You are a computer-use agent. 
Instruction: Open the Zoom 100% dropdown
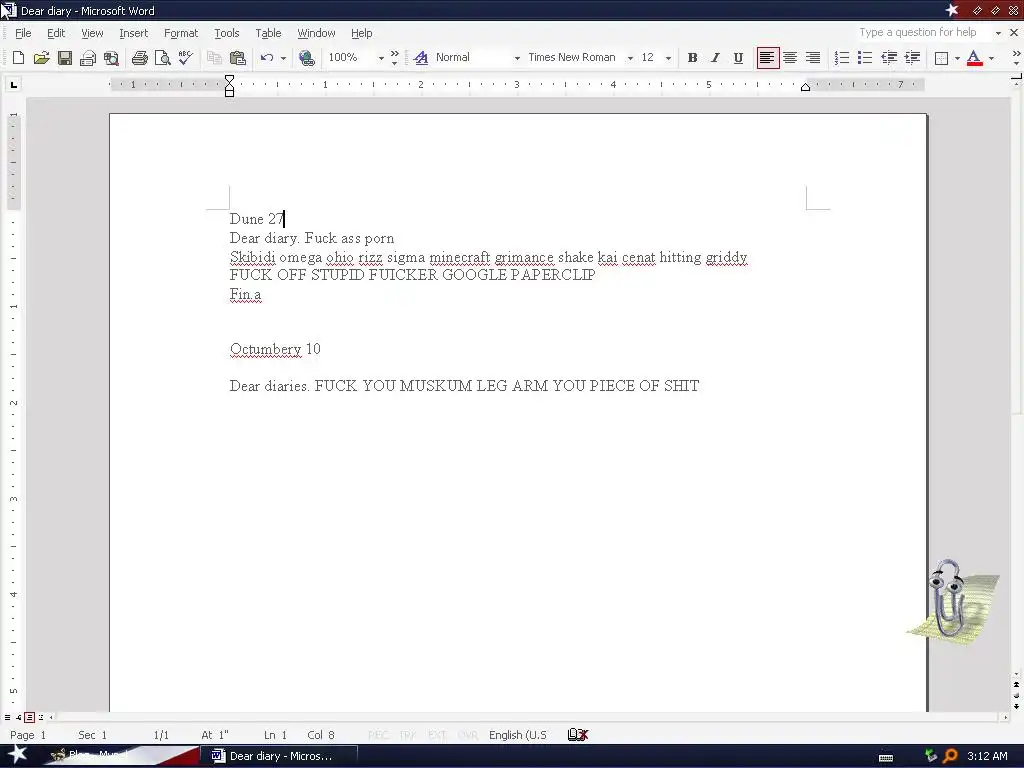tap(381, 58)
